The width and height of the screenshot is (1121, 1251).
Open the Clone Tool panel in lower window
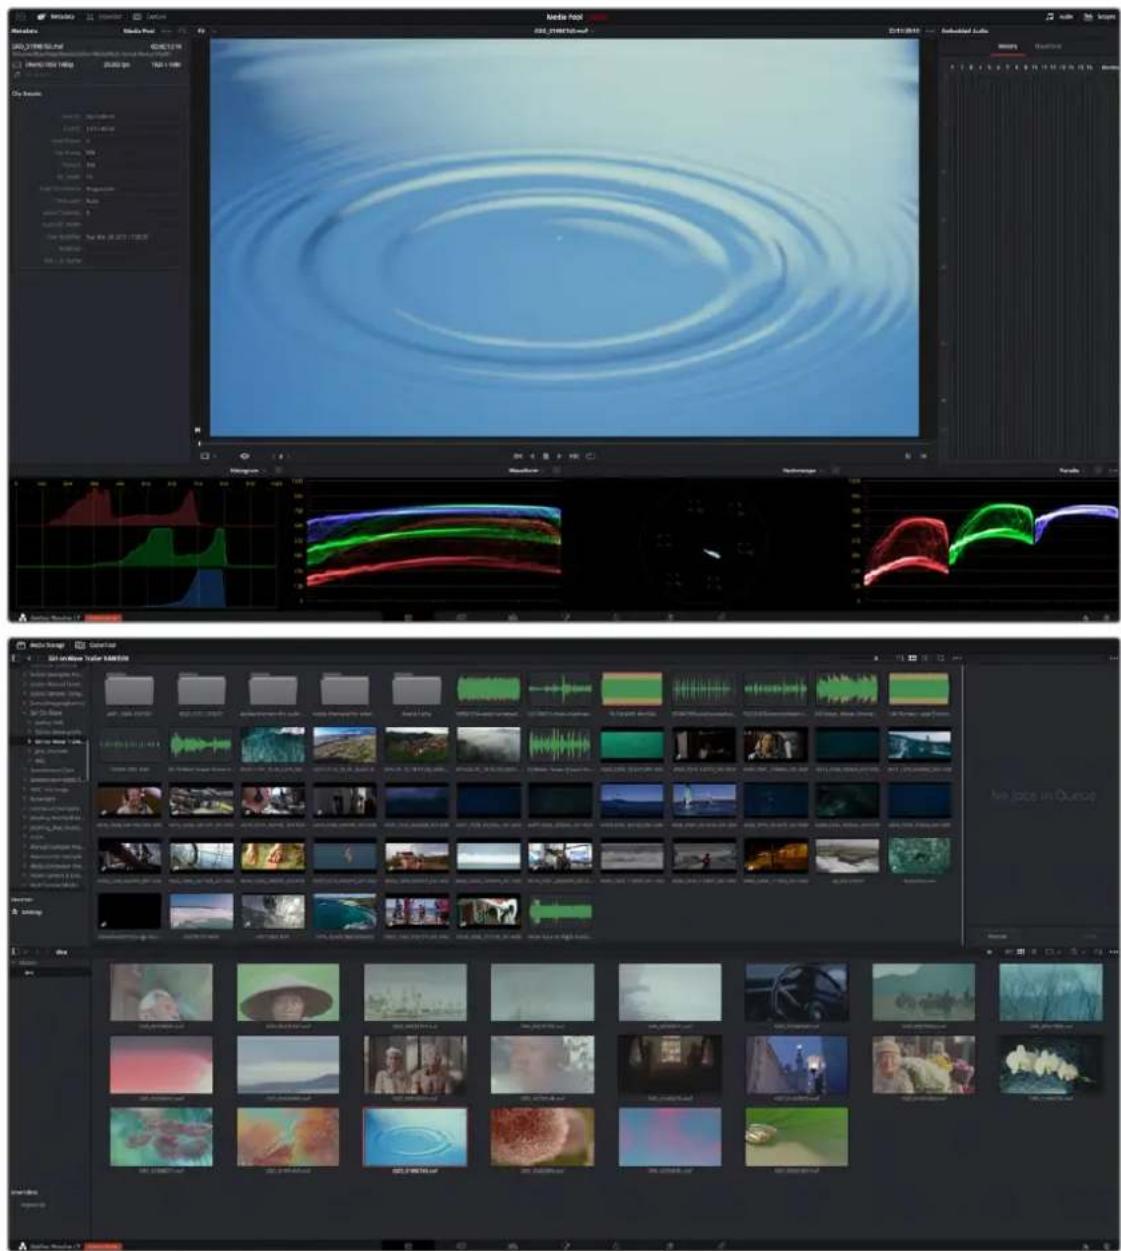[x=96, y=645]
